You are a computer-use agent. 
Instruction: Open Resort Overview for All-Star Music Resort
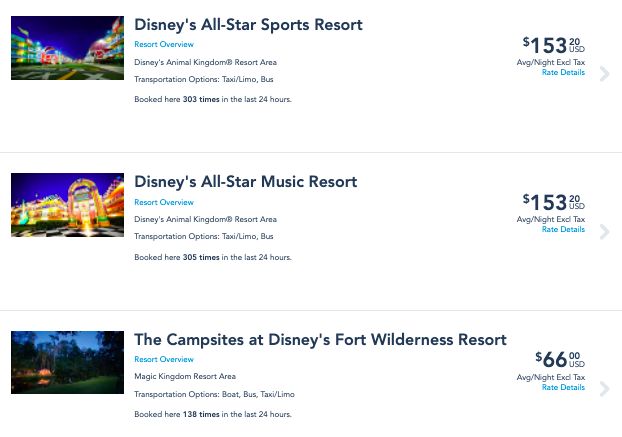coord(164,202)
